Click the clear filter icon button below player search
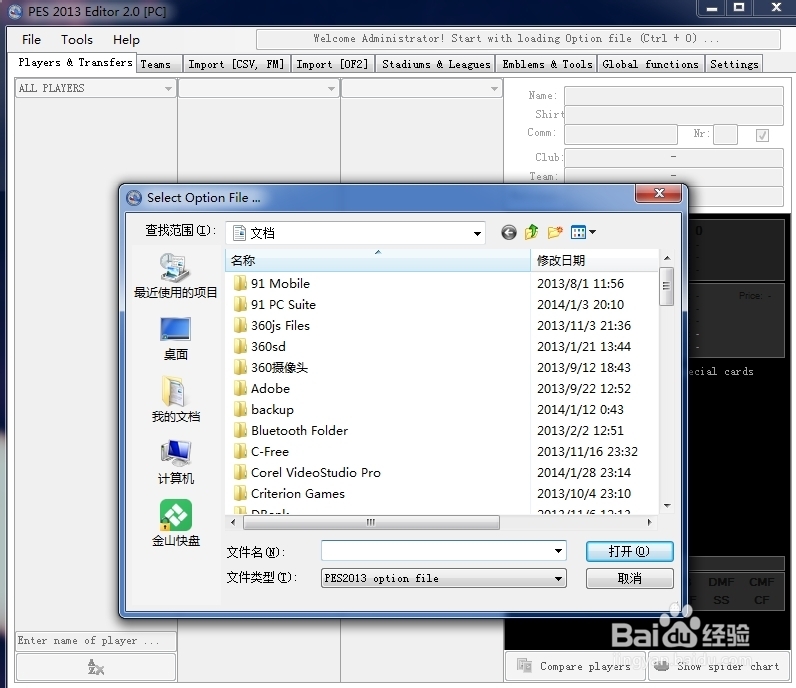Screen dimensions: 796x688 (96, 667)
